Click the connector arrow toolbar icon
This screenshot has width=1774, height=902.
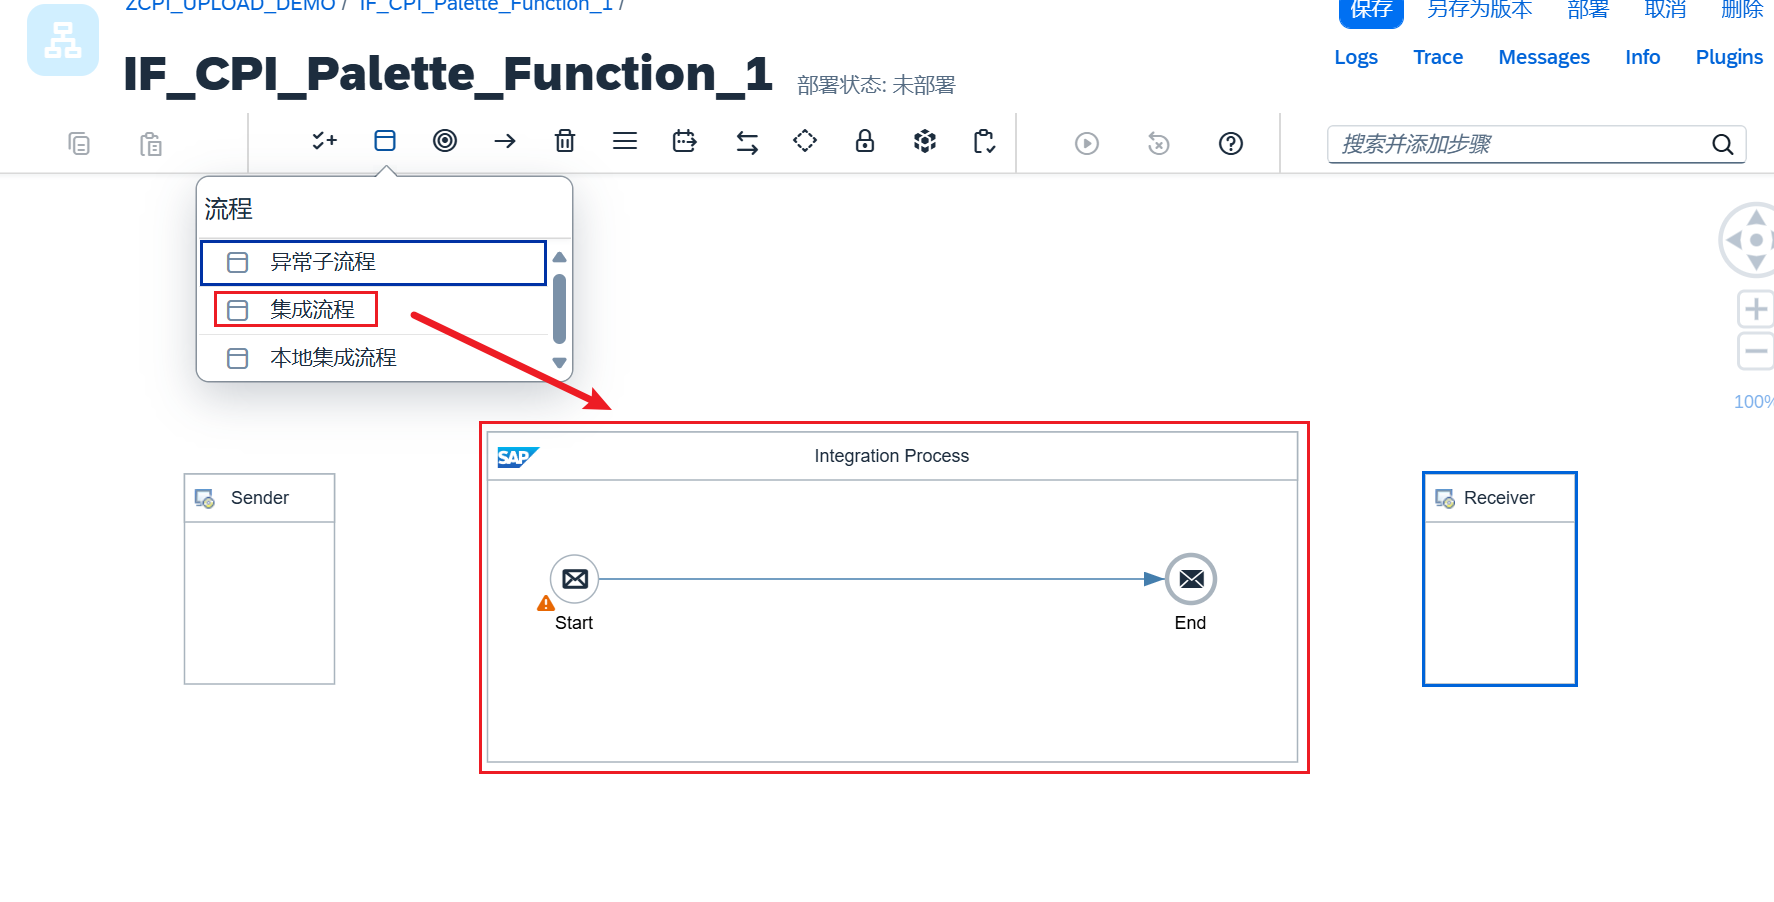pyautogui.click(x=505, y=141)
